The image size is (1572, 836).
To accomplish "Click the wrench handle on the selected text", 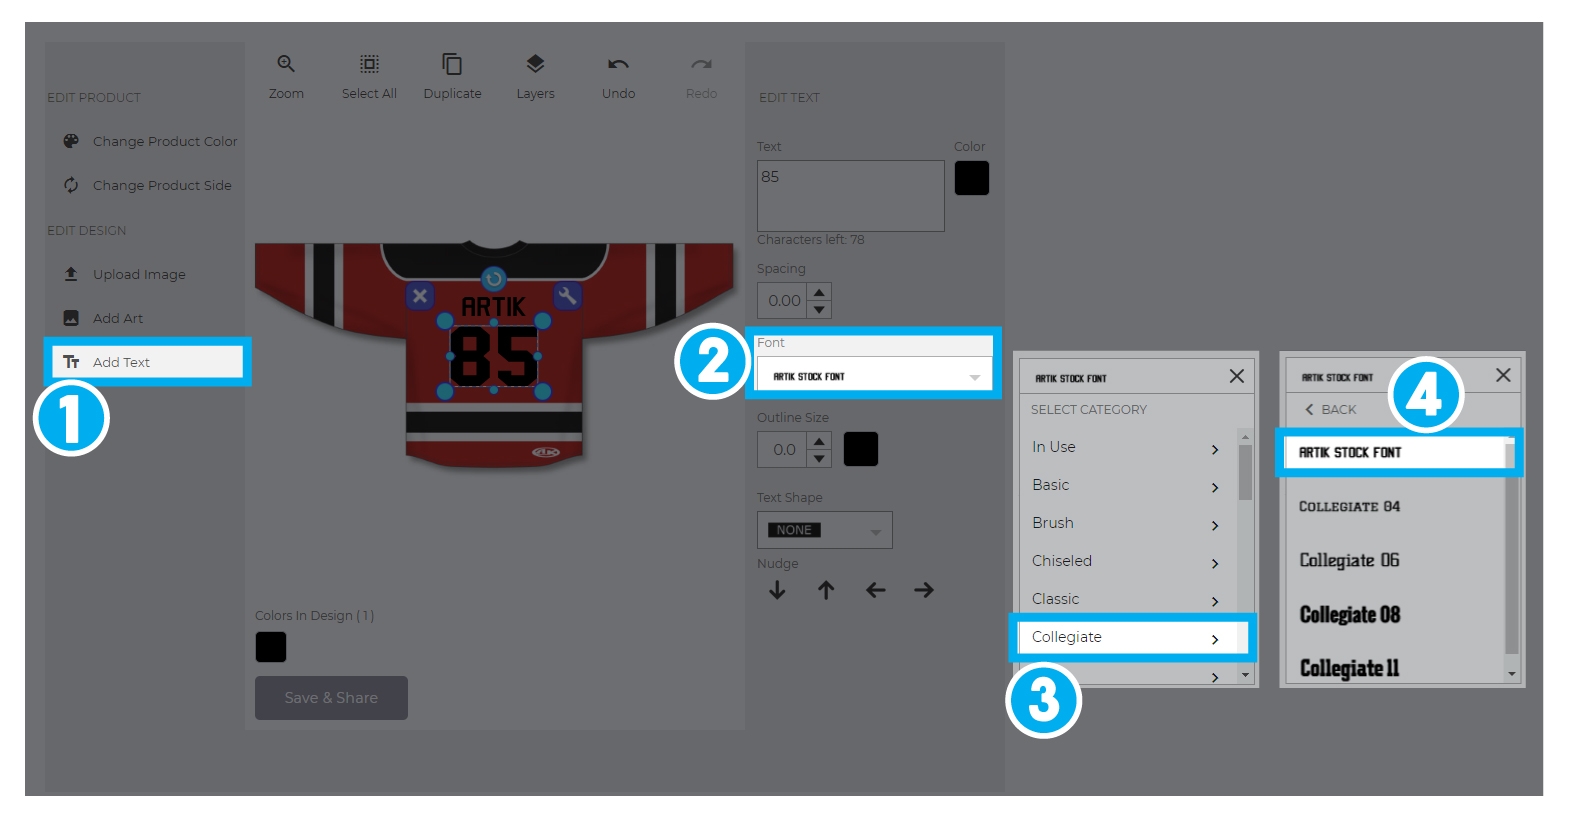I will pos(567,296).
